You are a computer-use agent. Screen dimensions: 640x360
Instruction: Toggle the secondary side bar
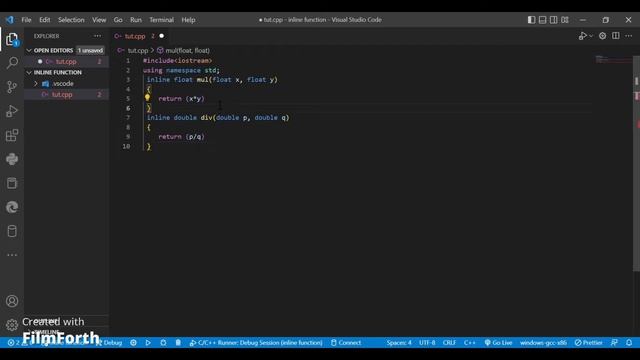pos(553,20)
